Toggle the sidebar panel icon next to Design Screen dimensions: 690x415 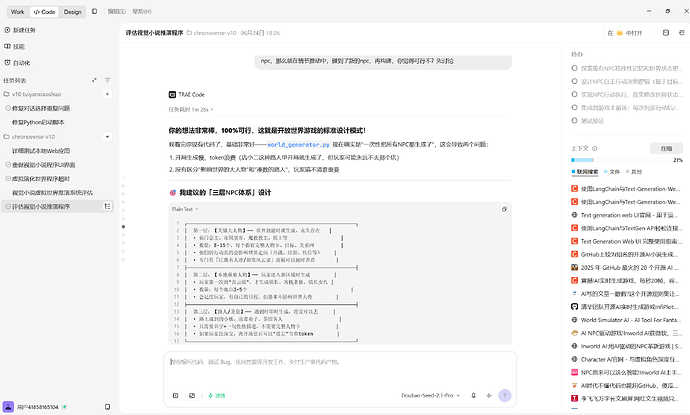click(94, 11)
